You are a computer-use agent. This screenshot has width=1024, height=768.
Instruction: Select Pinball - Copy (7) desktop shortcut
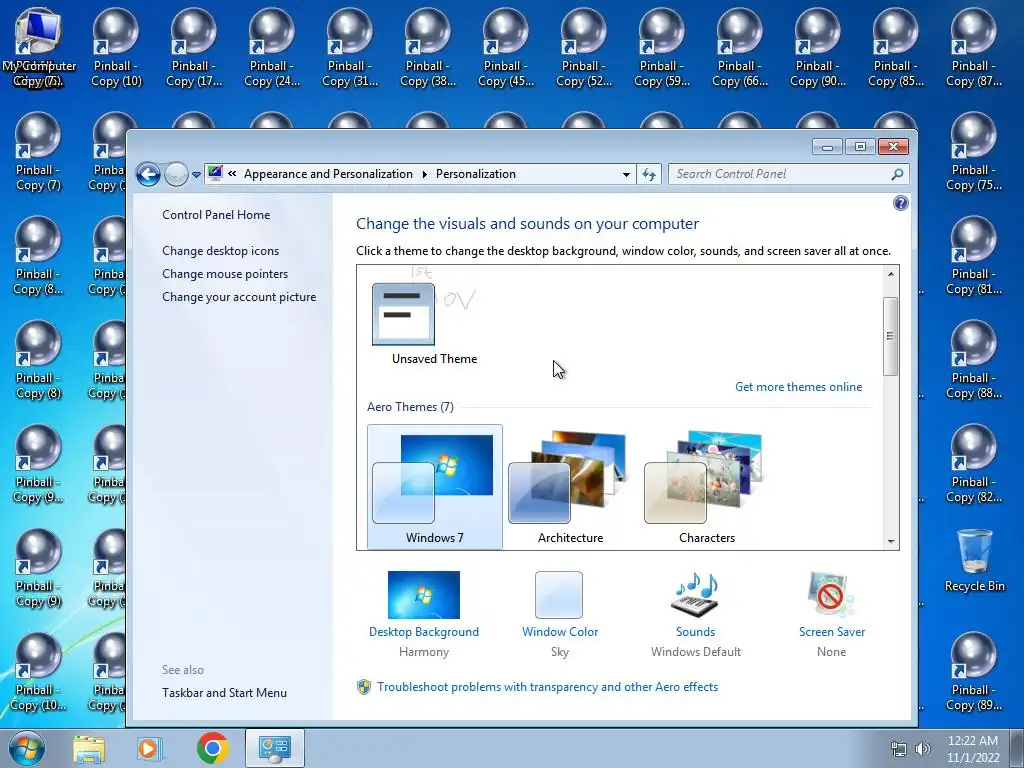click(x=38, y=152)
